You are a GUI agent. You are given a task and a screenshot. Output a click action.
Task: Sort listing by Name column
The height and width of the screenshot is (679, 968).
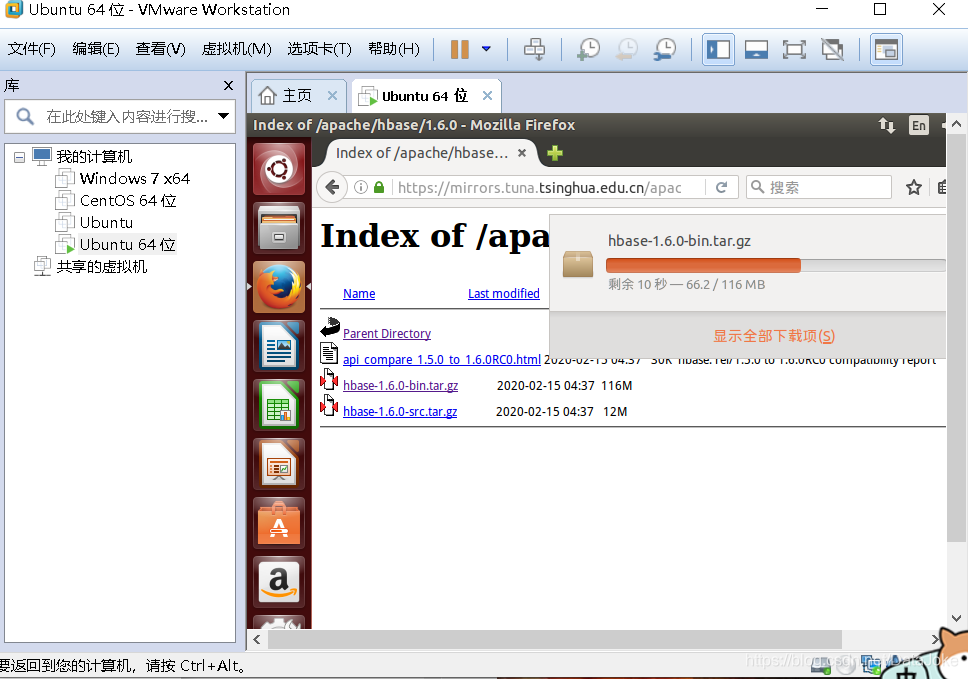click(x=359, y=294)
